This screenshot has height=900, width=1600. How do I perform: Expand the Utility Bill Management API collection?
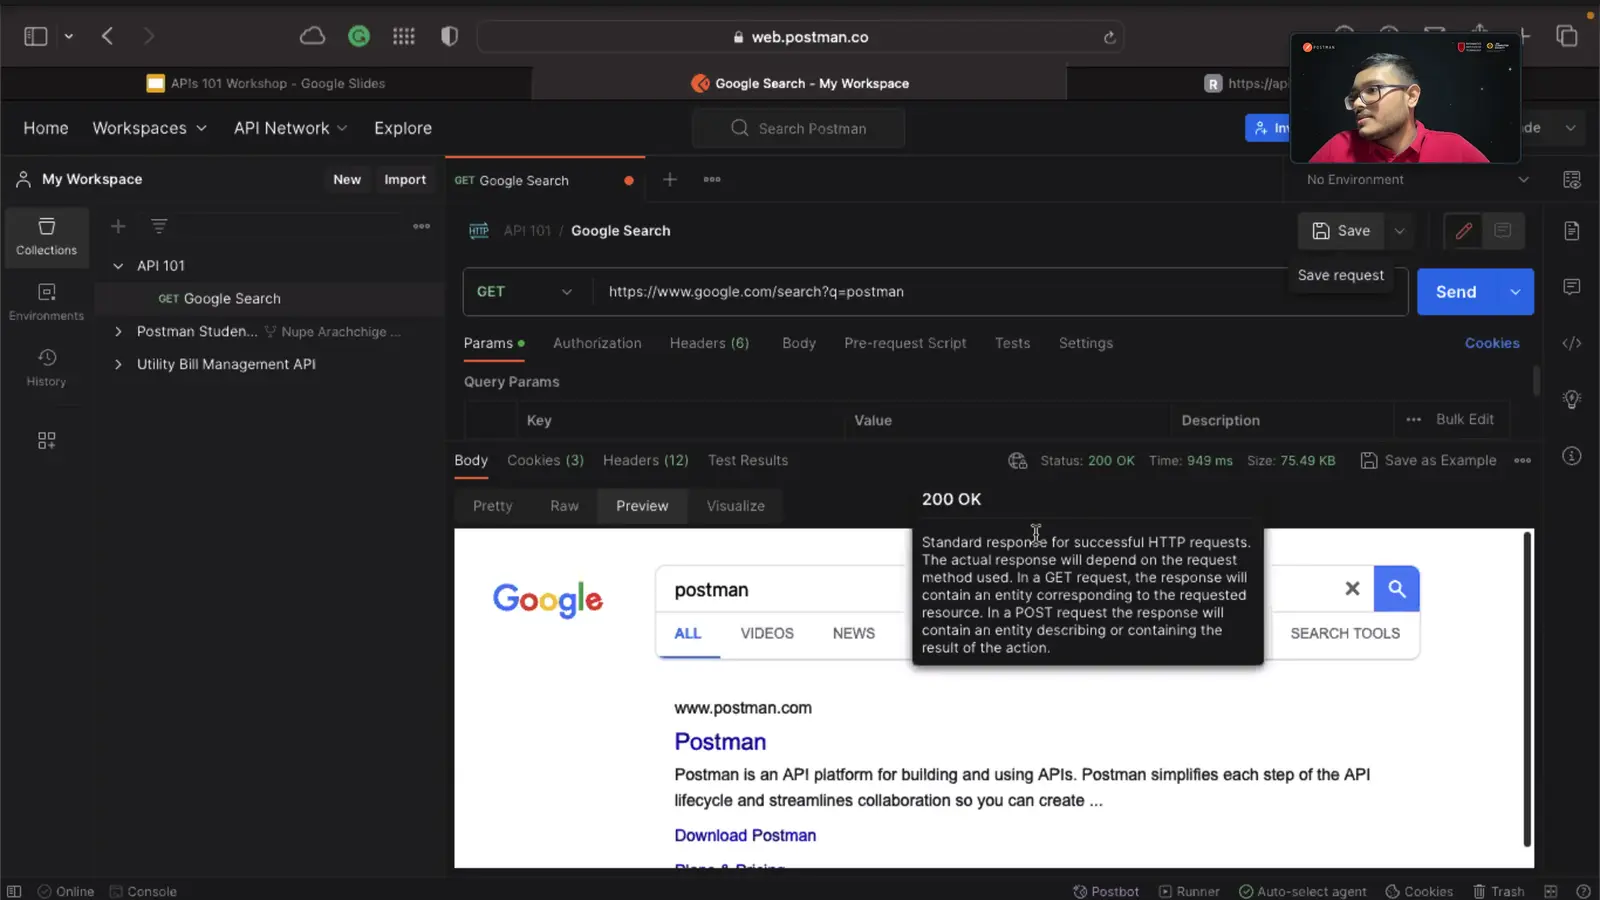118,364
